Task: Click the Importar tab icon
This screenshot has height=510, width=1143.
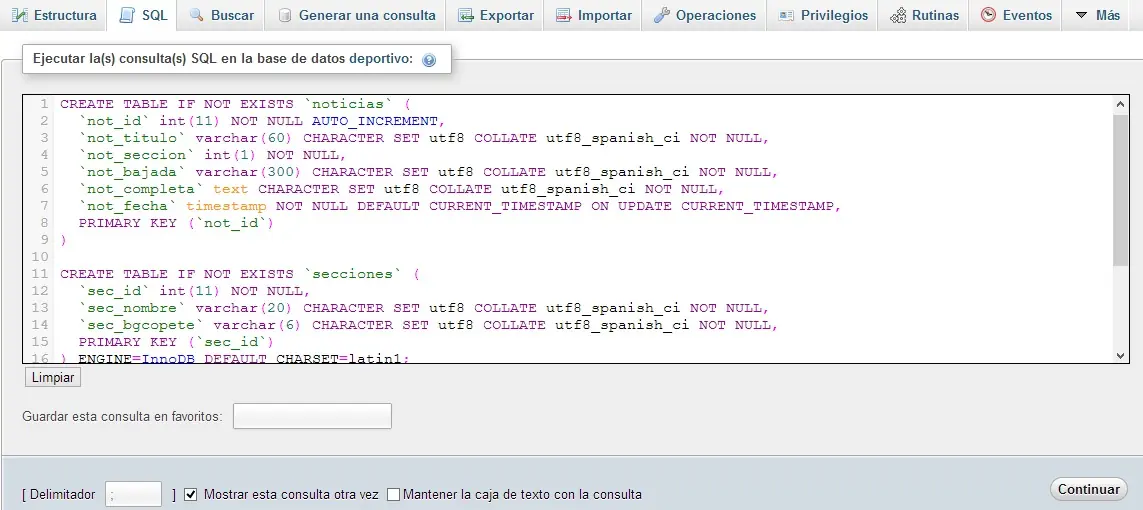Action: click(x=563, y=15)
